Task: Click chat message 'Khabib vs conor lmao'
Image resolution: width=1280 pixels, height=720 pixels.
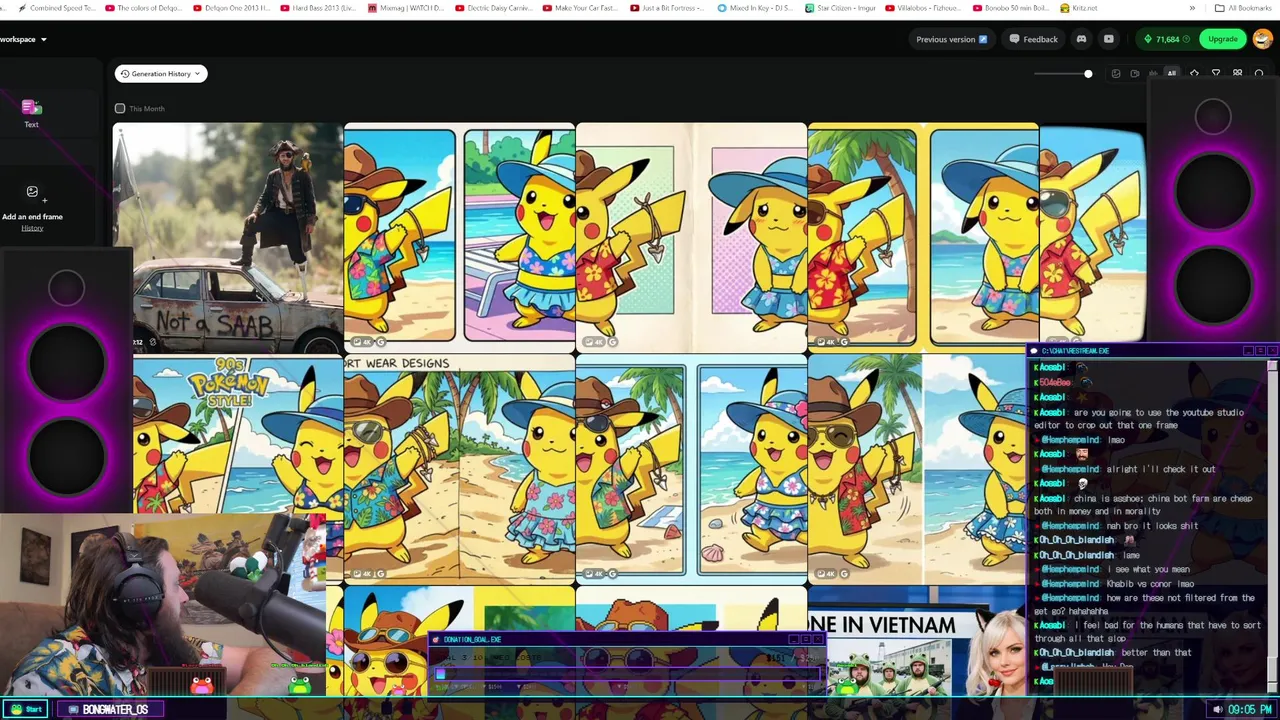Action: coord(1150,583)
